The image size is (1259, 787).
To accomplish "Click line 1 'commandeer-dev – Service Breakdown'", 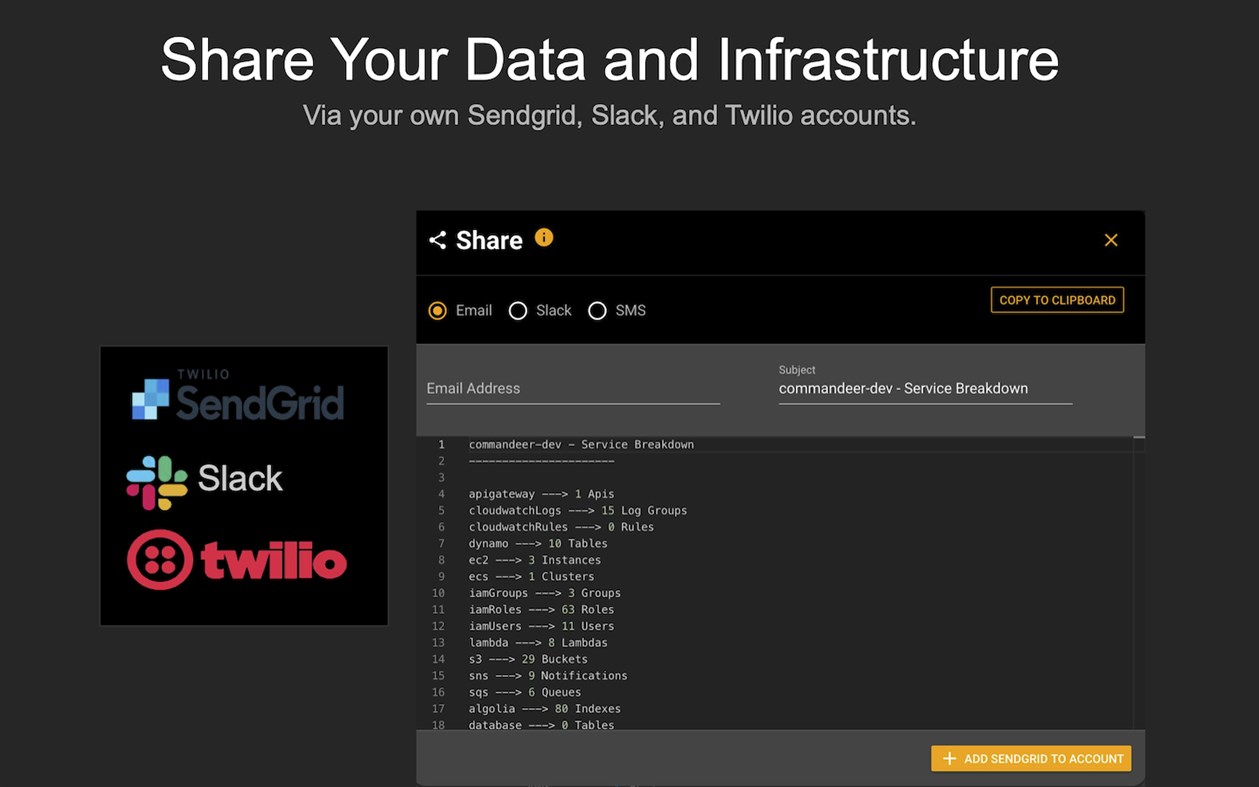I will 581,444.
